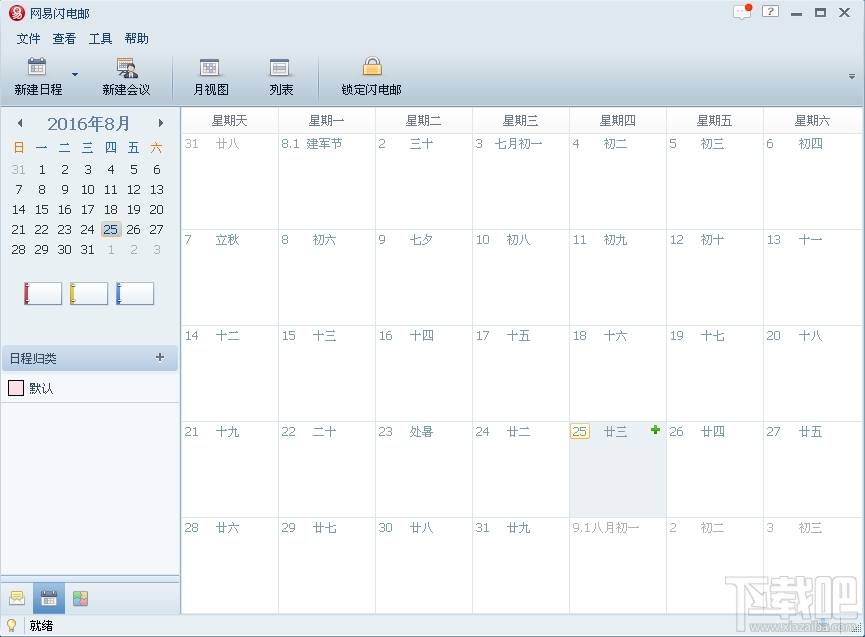Screen dimensions: 865x637
Task: Click the 2016年8月 month title
Action: tap(88, 124)
